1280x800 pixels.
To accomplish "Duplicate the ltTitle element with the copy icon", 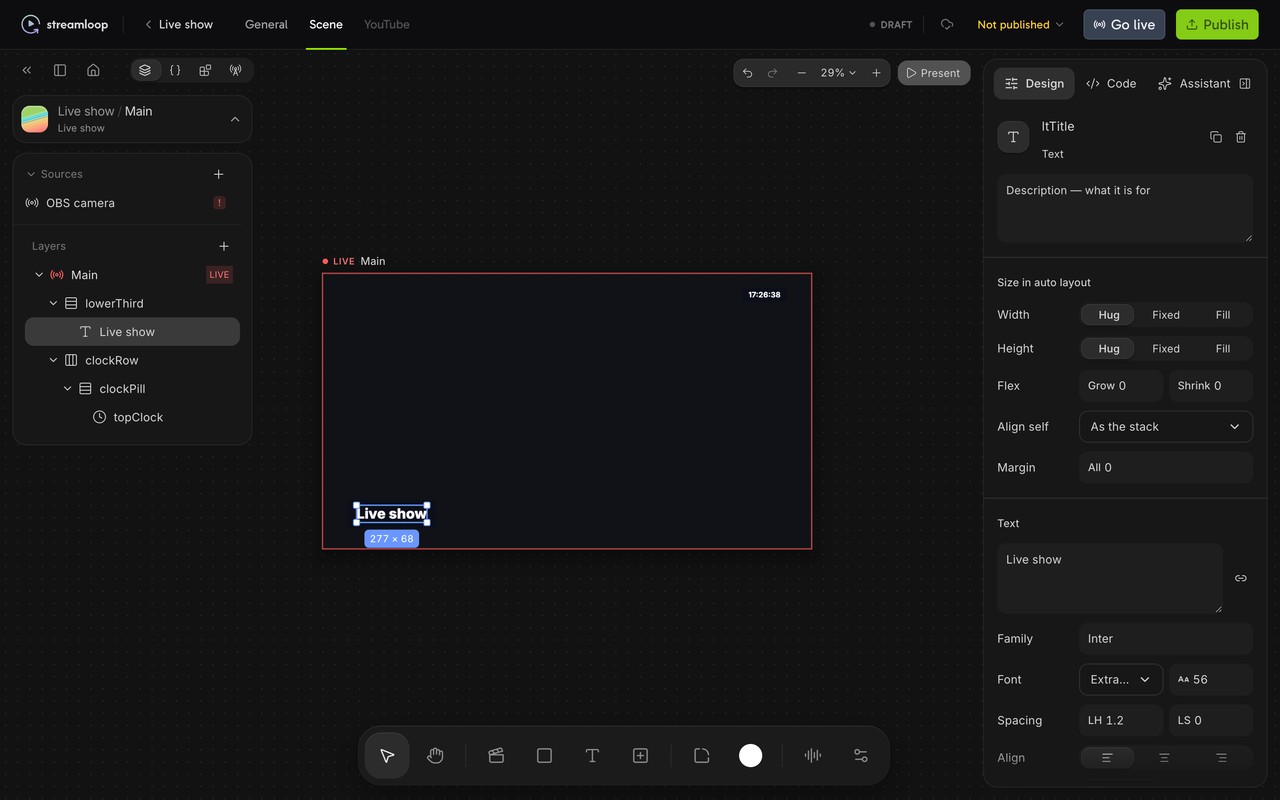I will tap(1215, 137).
